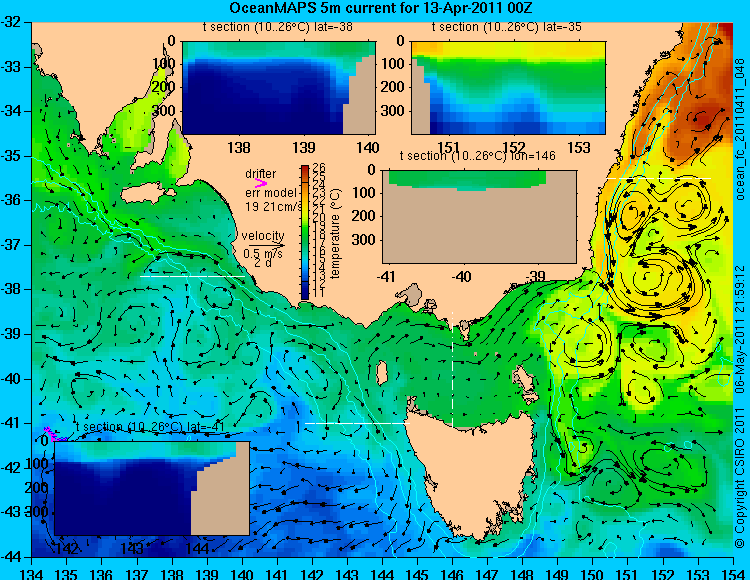Click the white dashed lat=-38 section line

click(x=193, y=277)
